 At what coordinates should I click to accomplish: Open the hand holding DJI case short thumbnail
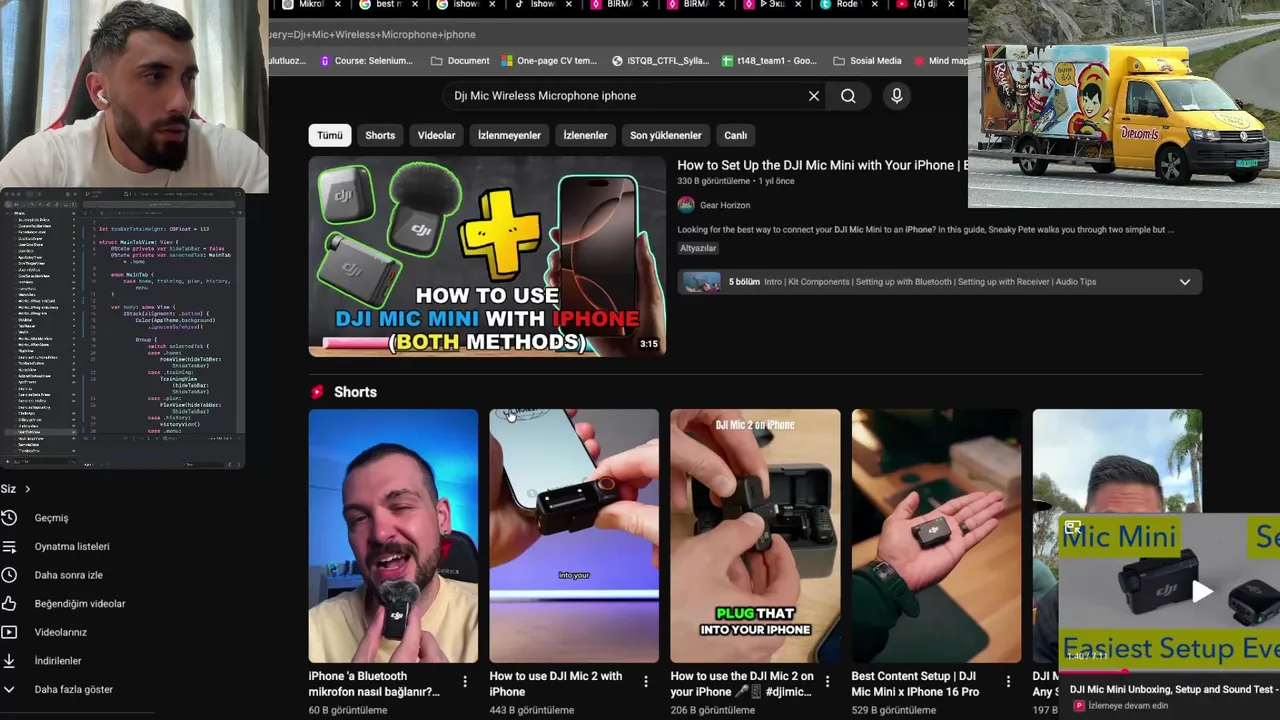click(936, 536)
